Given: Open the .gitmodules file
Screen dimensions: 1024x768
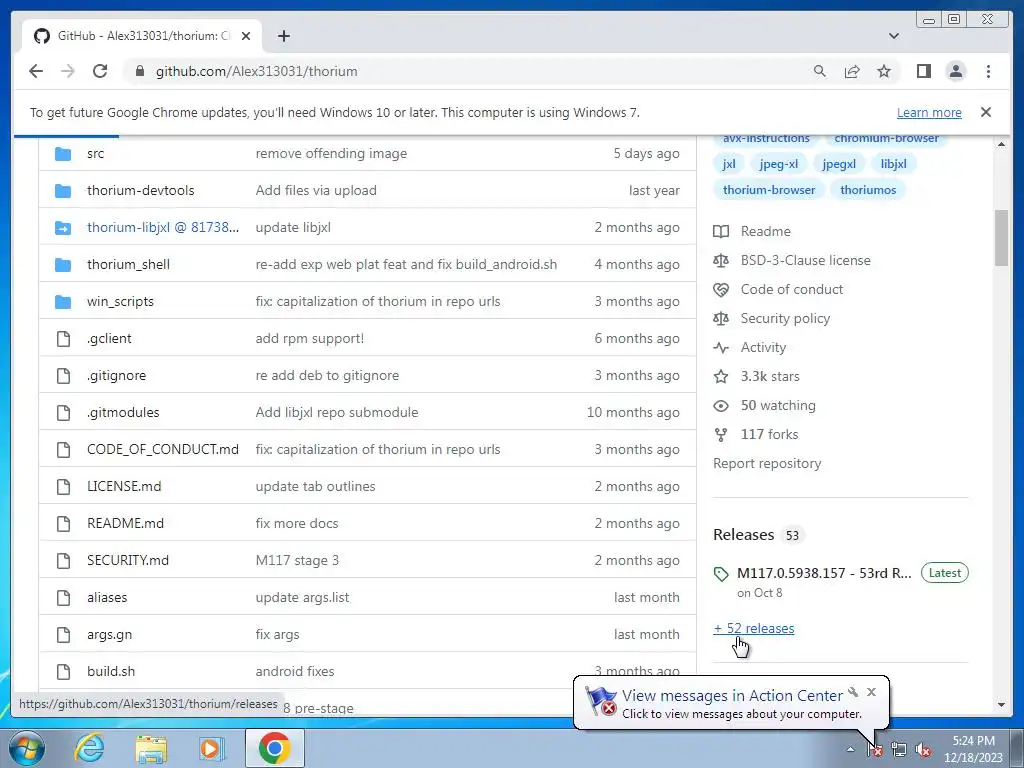Looking at the screenshot, I should pos(123,412).
